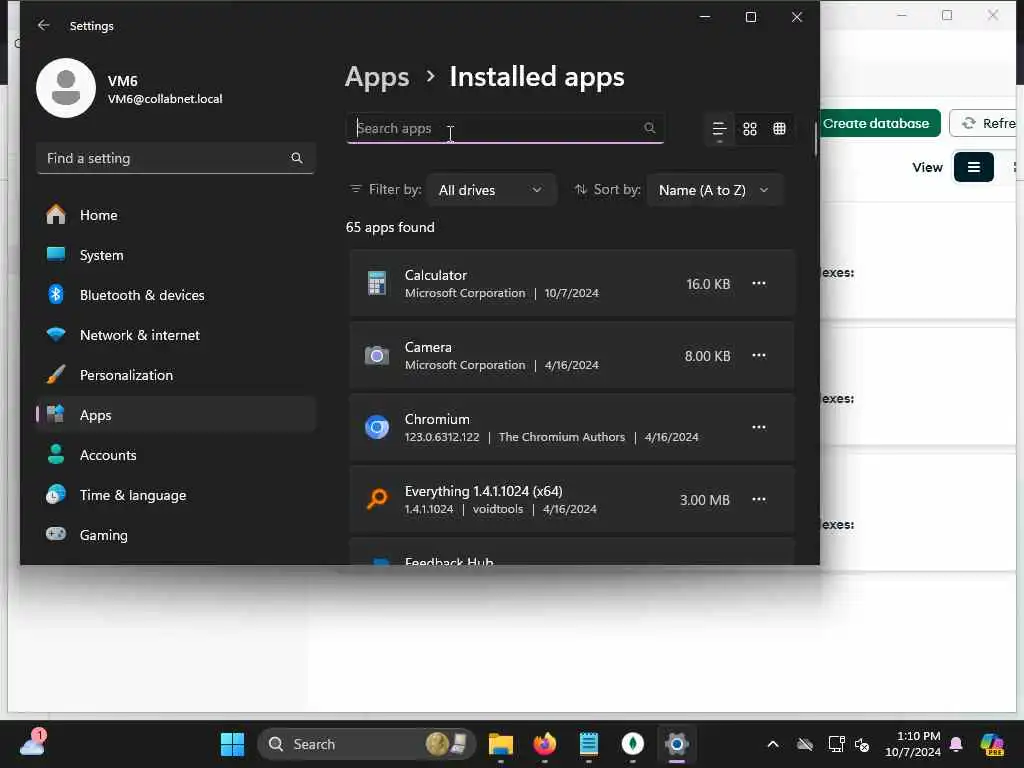Open File Explorer from the taskbar
Screen dimensions: 1024x768
pos(501,744)
